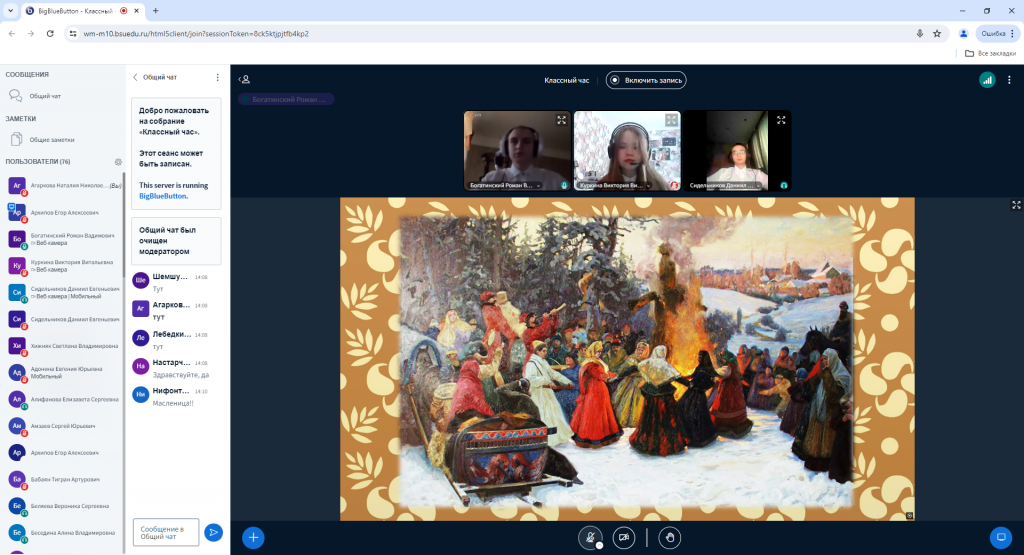Raise hand with the hand icon
This screenshot has width=1024, height=555.
click(x=669, y=537)
